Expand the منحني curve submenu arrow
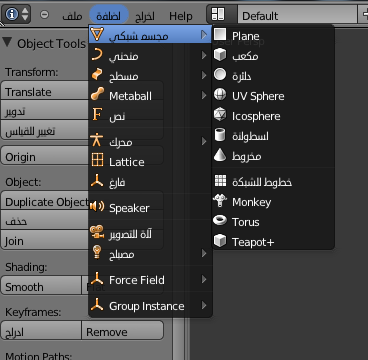This screenshot has height=360, width=368. coord(204,55)
